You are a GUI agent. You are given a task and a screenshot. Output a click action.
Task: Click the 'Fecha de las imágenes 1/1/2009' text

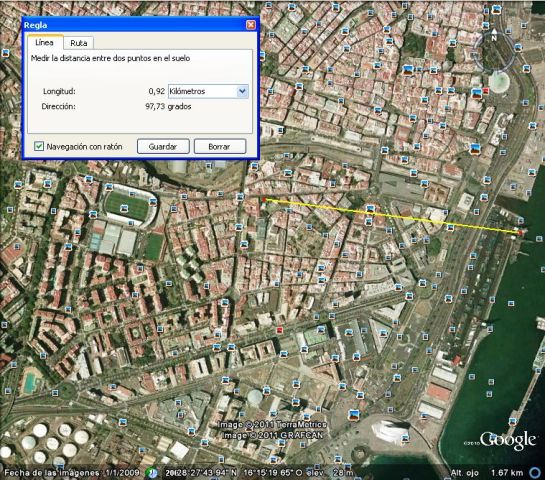72,473
